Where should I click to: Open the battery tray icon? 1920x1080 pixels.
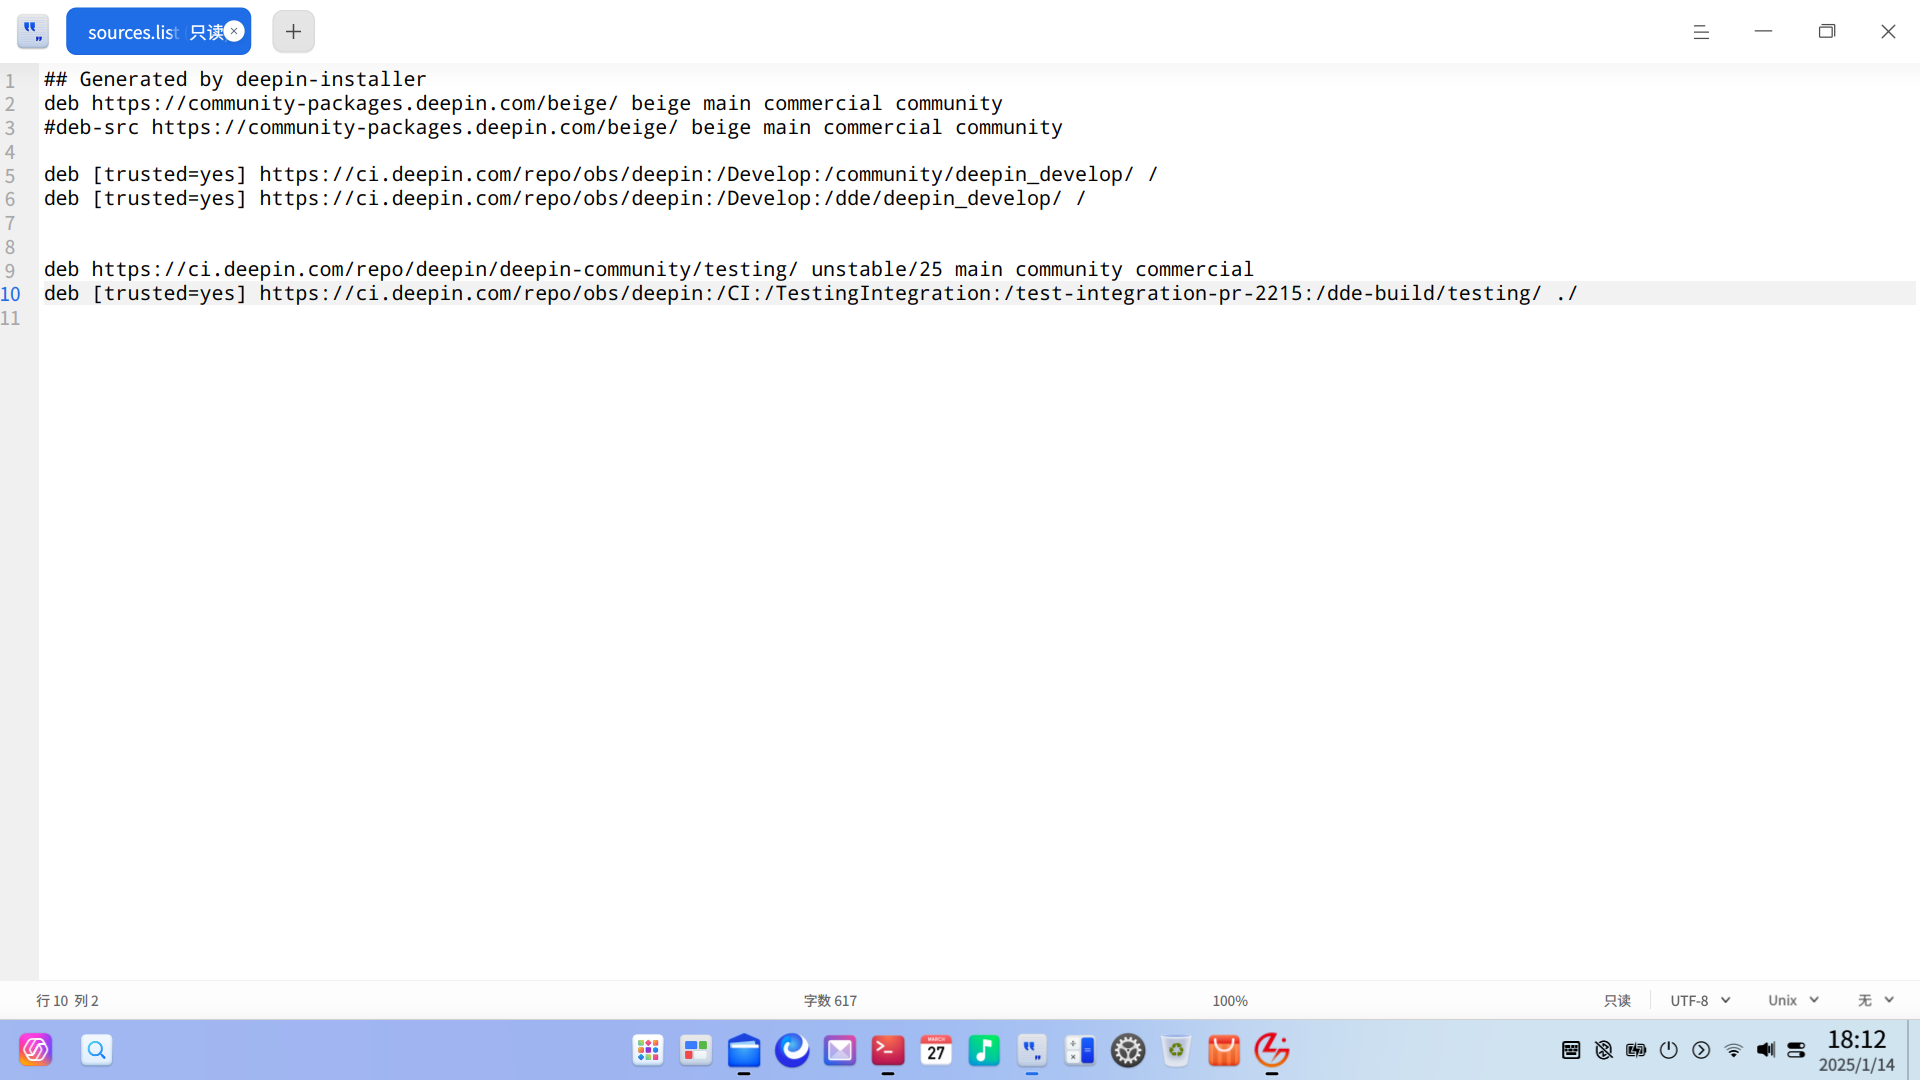coord(1636,1050)
